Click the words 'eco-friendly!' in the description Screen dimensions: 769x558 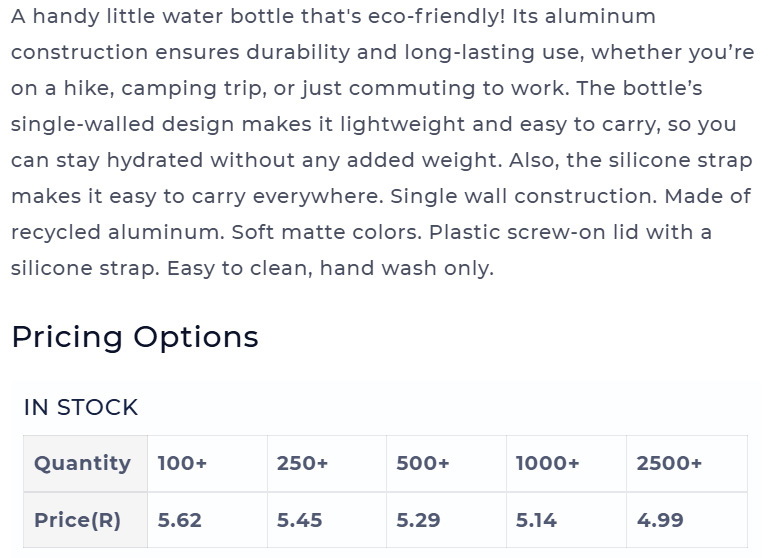coord(436,17)
